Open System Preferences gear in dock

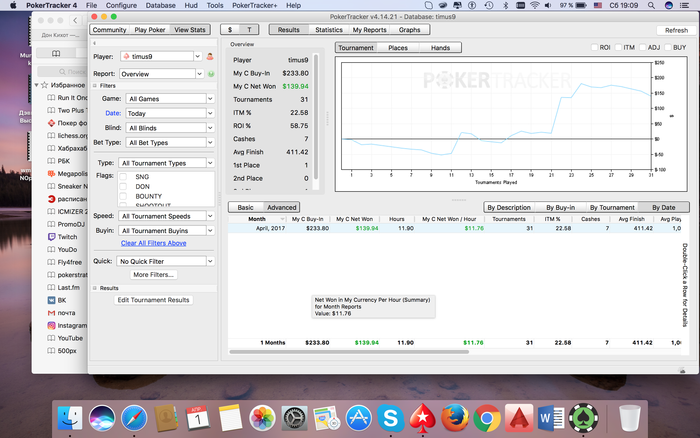pyautogui.click(x=294, y=418)
